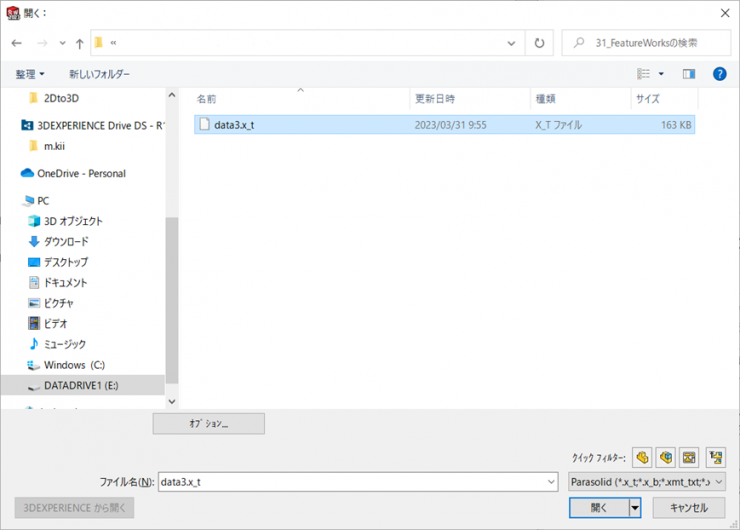Expand the arrow next to the 開く button
The height and width of the screenshot is (530, 740).
coord(635,508)
